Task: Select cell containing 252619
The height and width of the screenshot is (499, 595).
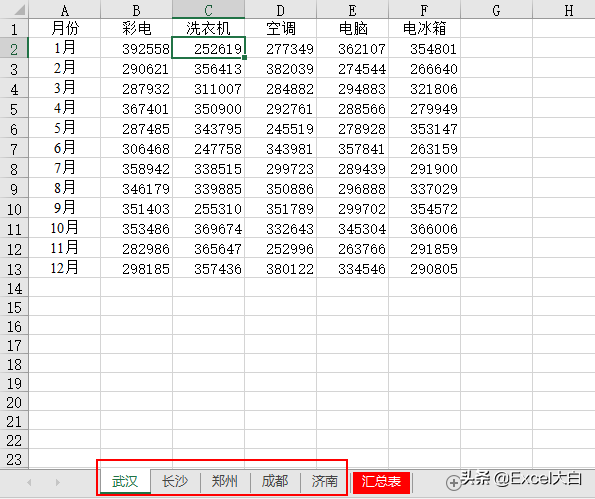Action: [208, 48]
